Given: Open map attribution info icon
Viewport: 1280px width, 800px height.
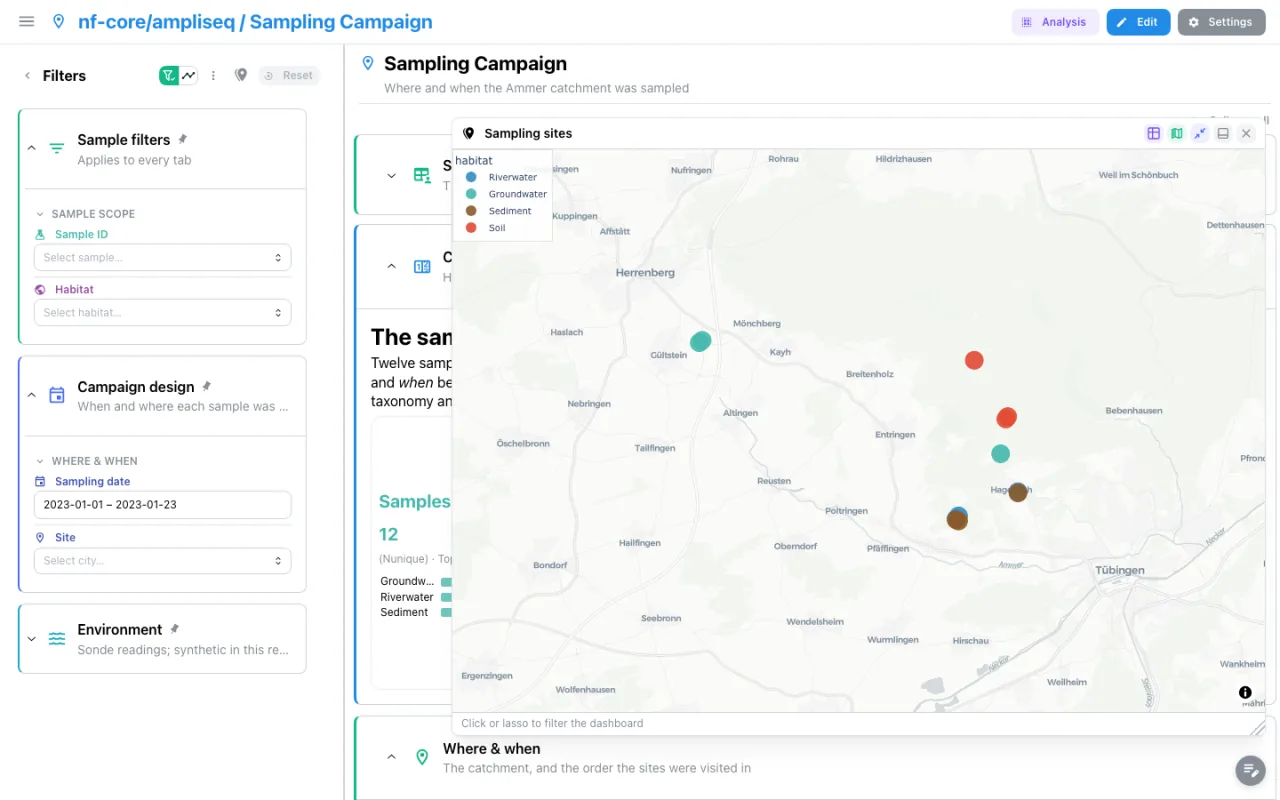Looking at the screenshot, I should 1245,692.
